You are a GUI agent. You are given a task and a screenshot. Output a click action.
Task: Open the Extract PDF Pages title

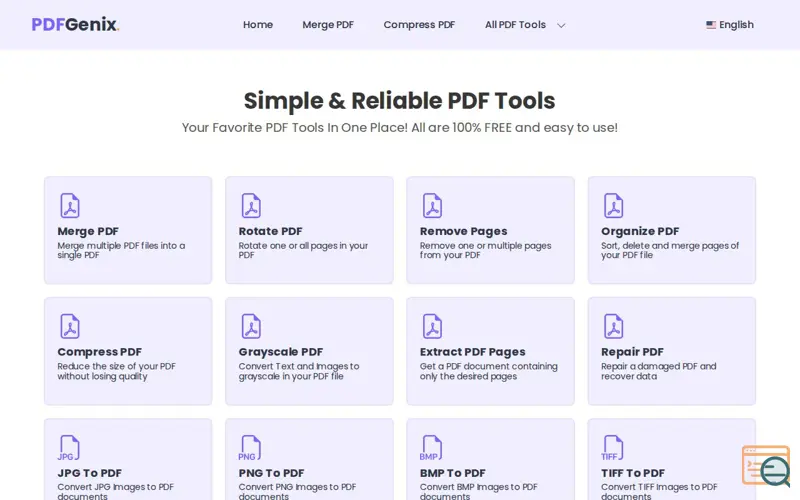coord(472,352)
